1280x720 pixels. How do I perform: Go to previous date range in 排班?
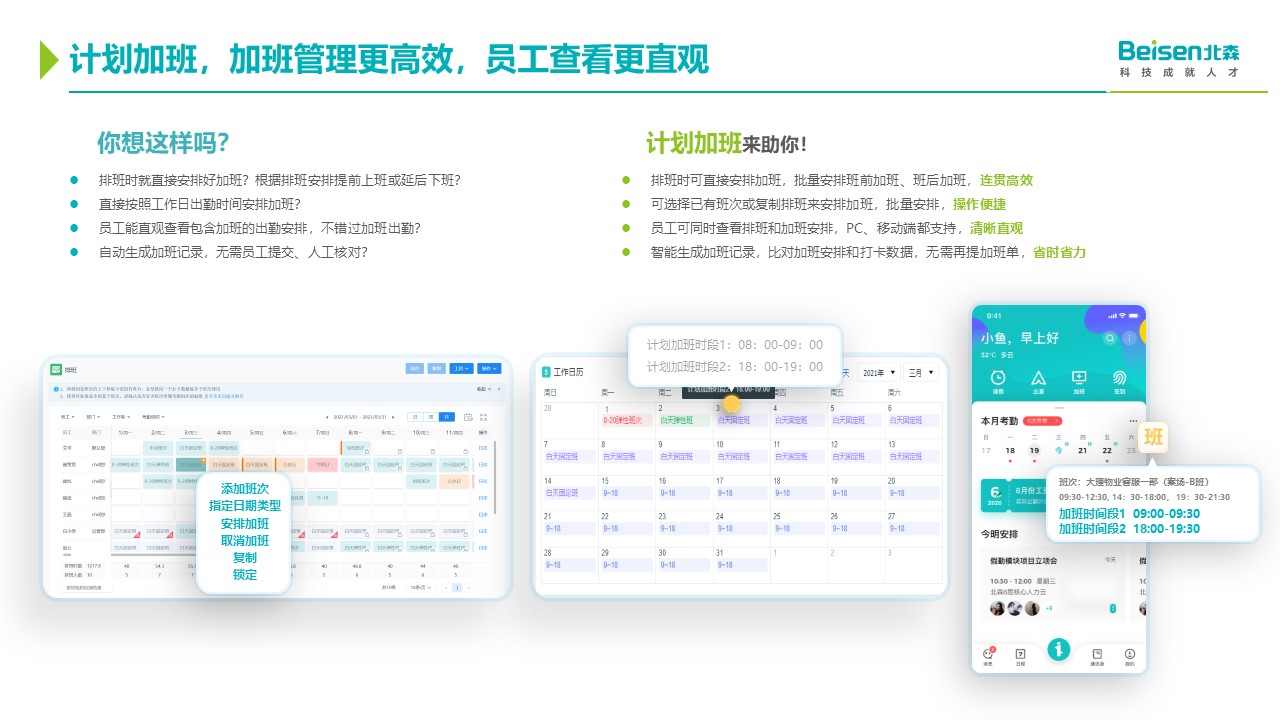(x=327, y=417)
